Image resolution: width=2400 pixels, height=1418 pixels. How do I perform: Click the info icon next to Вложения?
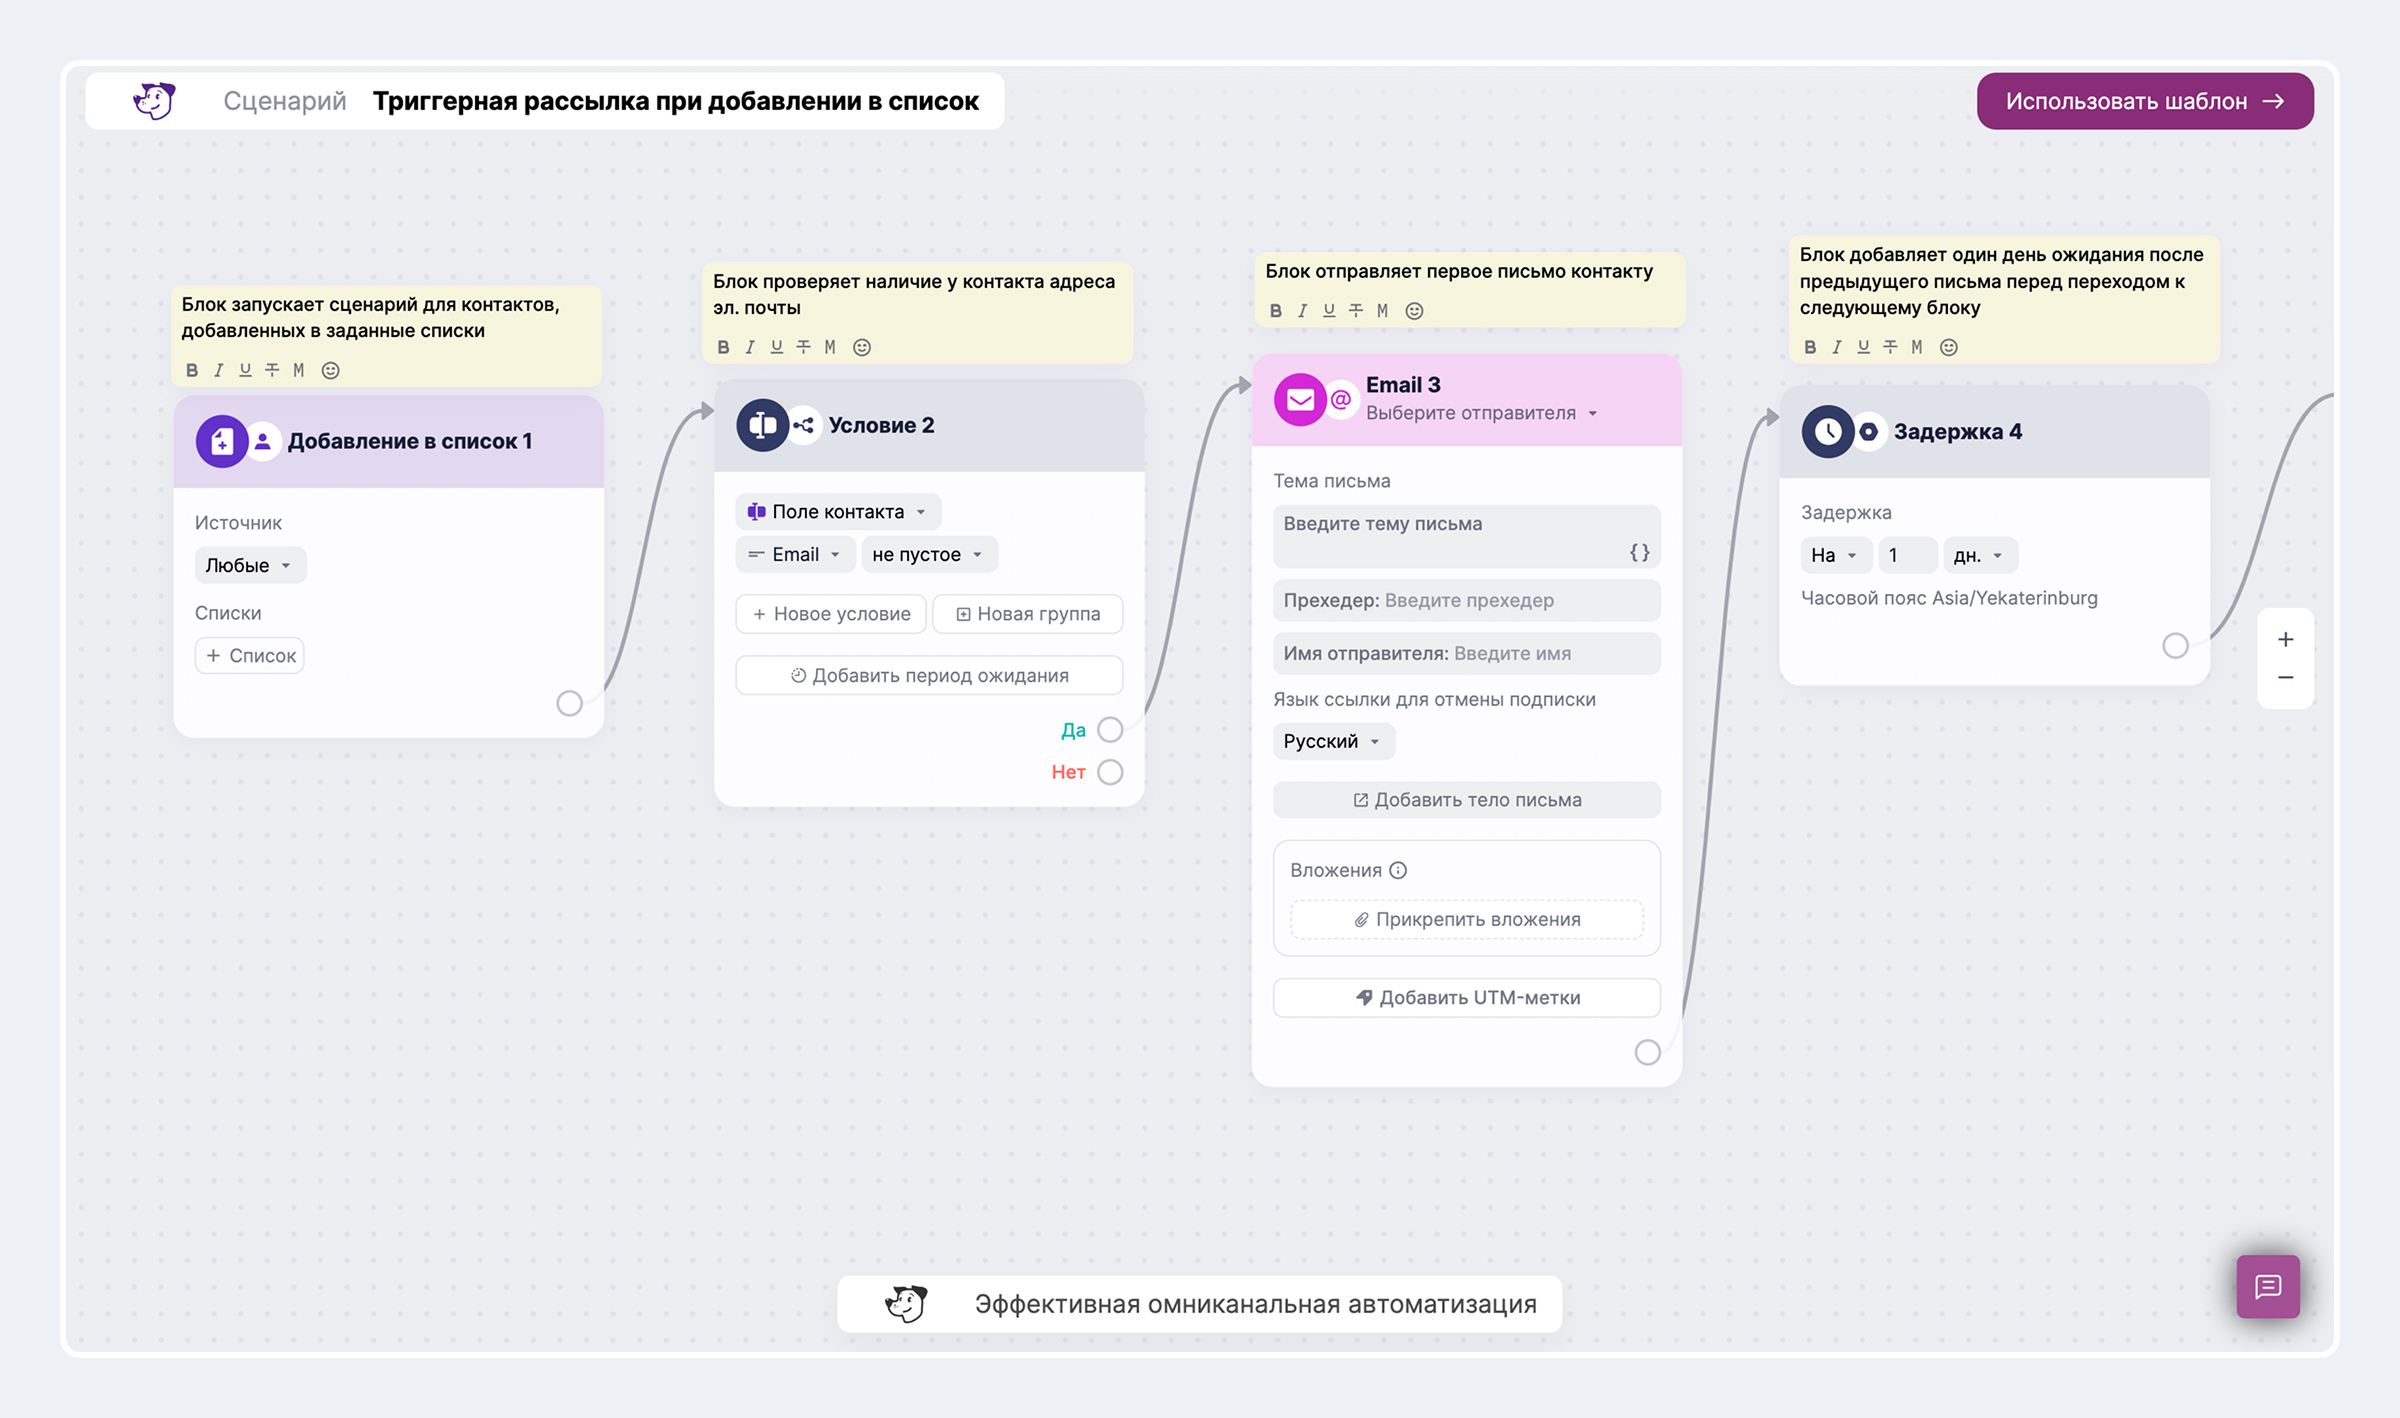(1398, 870)
